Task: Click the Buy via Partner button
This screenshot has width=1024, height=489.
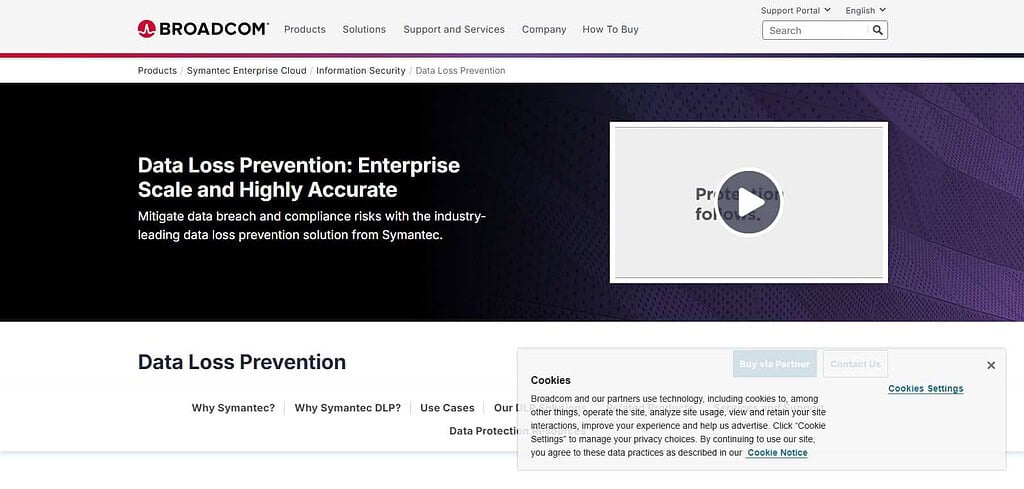Action: click(x=775, y=364)
